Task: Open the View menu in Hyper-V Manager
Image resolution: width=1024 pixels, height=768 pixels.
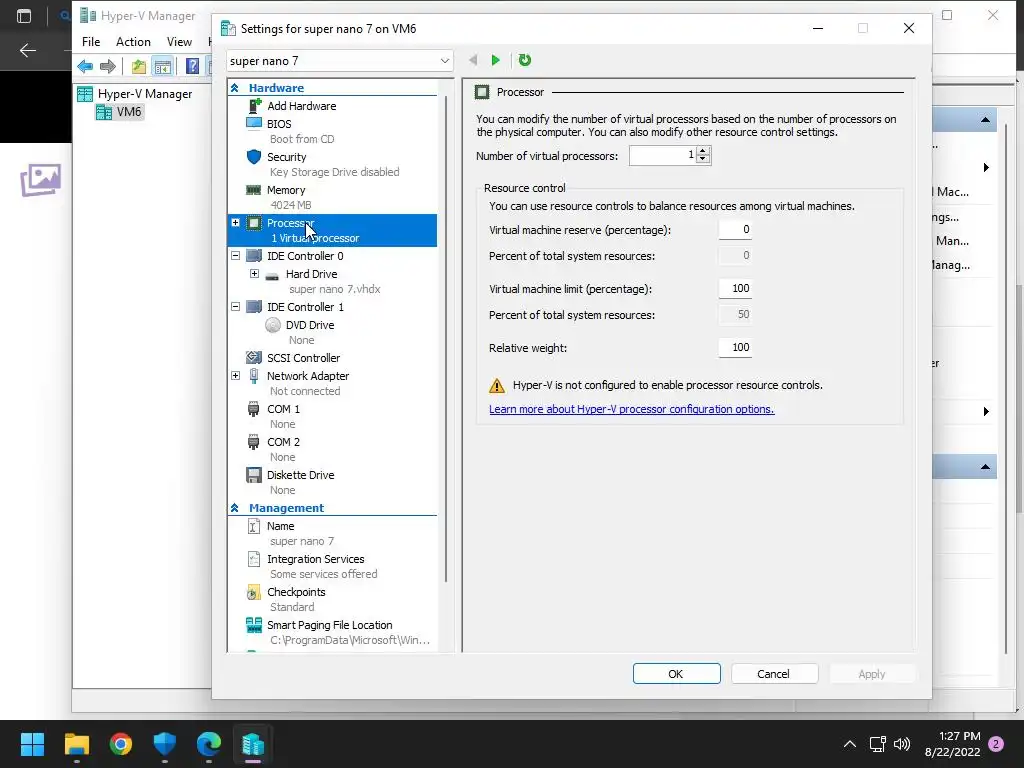Action: click(179, 42)
